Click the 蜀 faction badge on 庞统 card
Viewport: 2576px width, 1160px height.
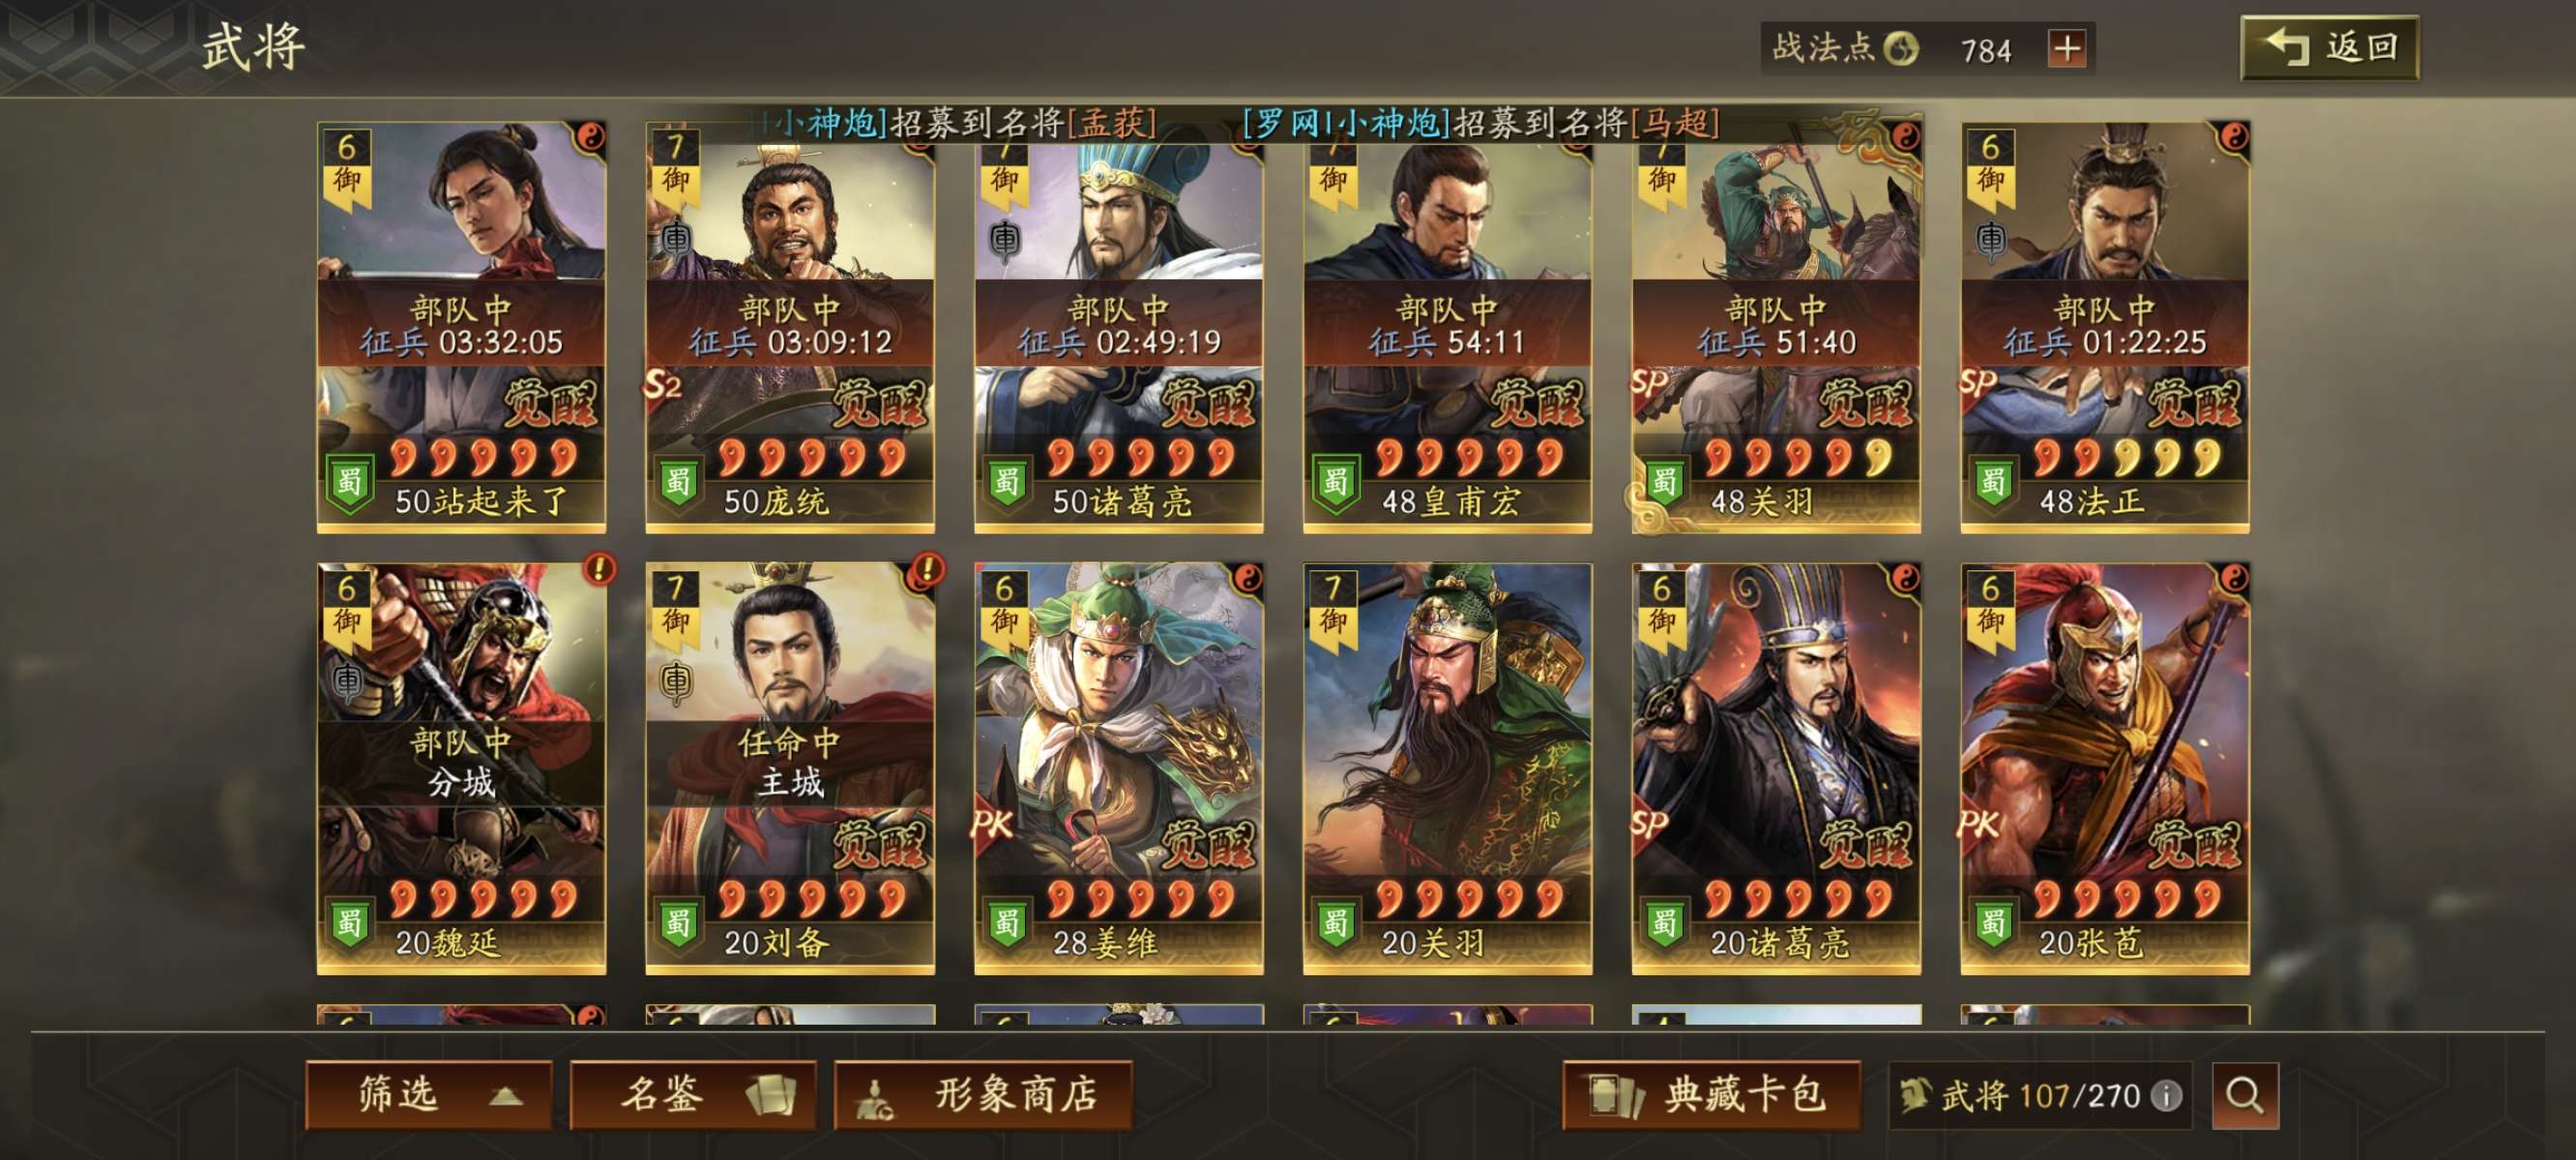(x=677, y=482)
